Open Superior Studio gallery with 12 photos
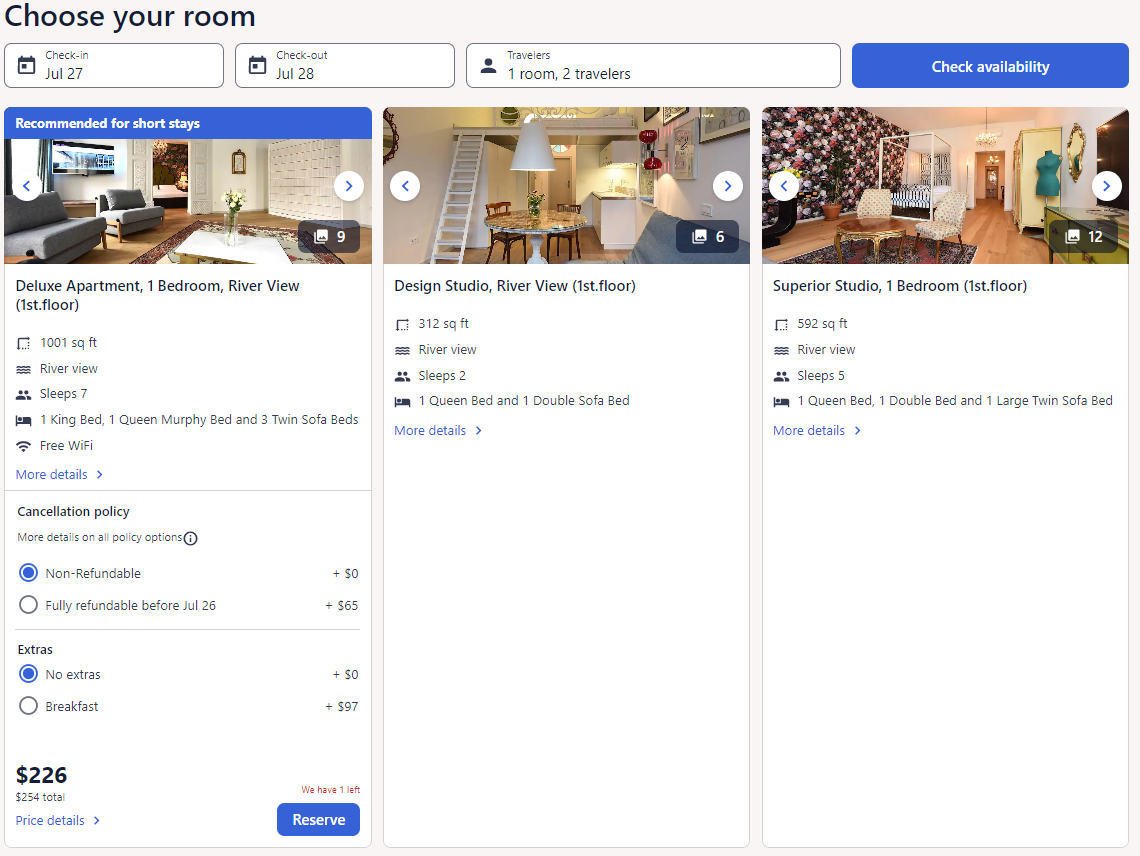 [1084, 236]
